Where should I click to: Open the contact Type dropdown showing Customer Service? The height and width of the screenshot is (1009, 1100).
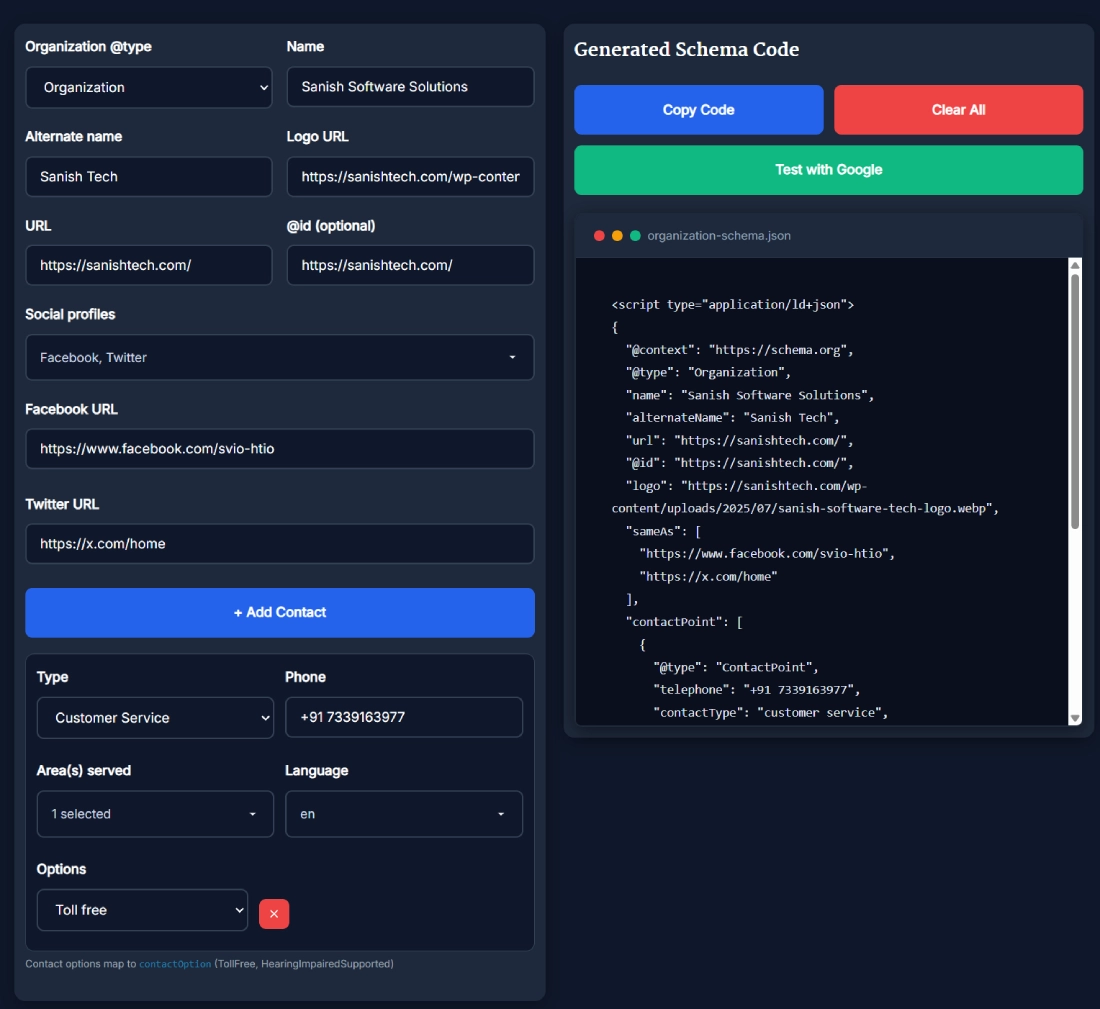coord(155,717)
